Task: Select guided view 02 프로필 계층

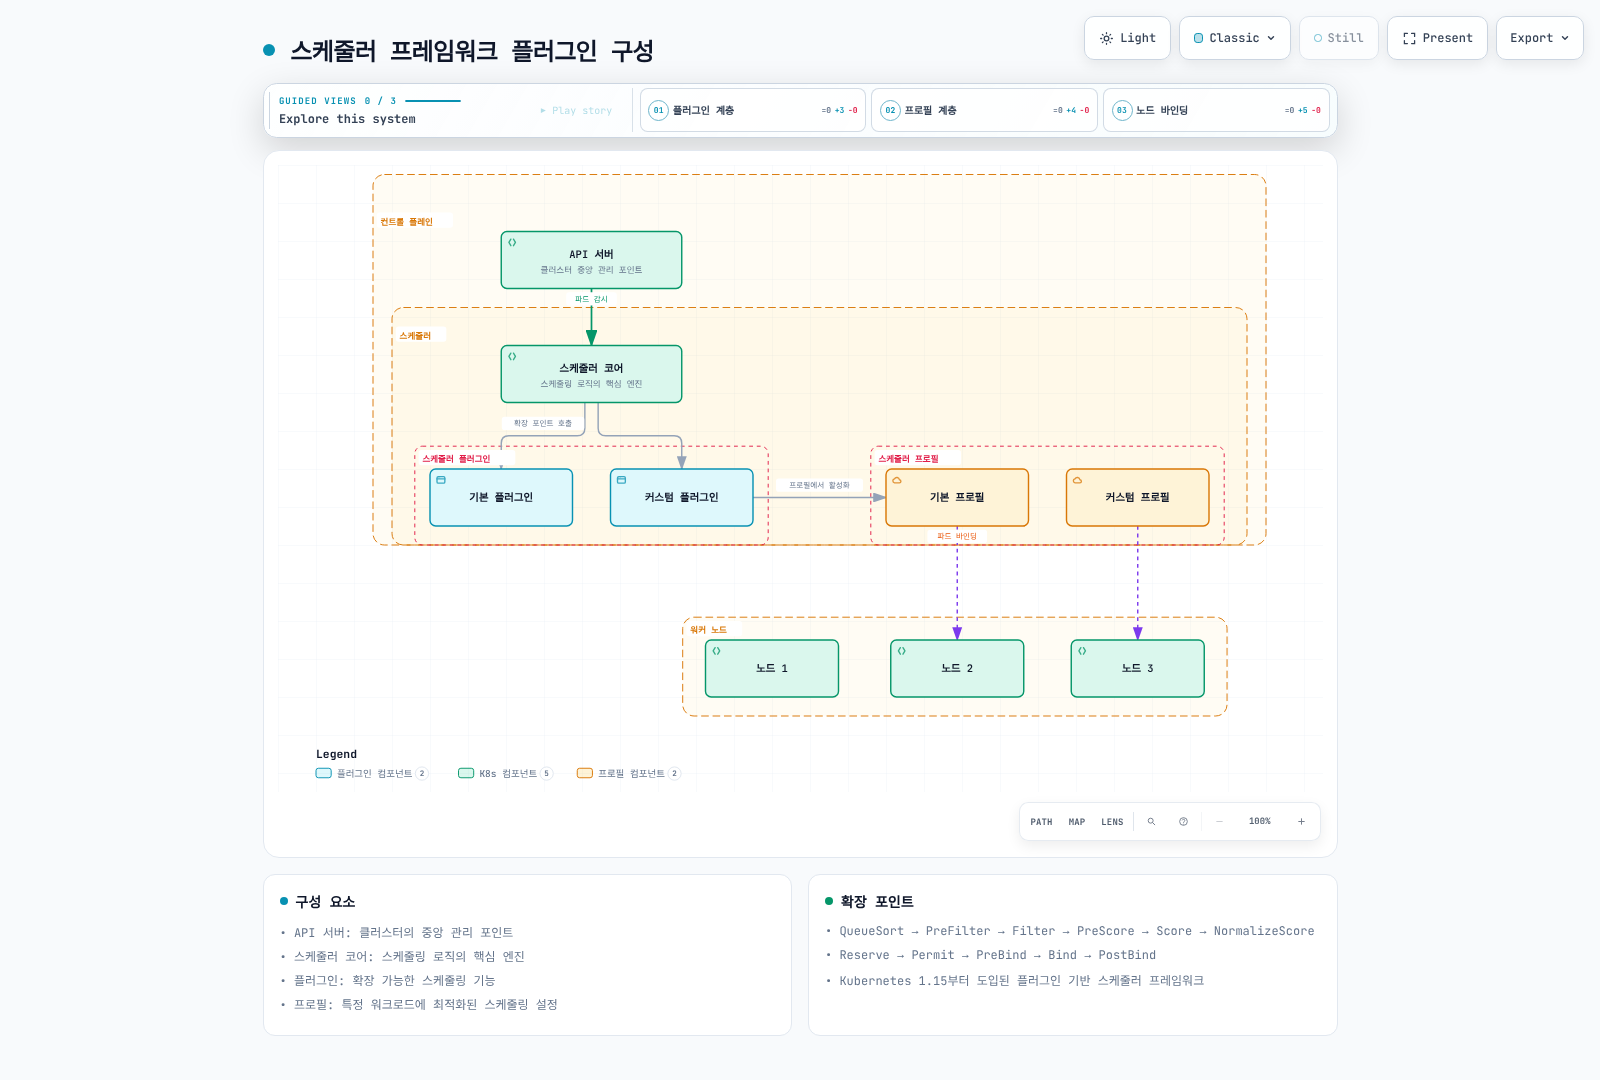Action: click(x=985, y=110)
